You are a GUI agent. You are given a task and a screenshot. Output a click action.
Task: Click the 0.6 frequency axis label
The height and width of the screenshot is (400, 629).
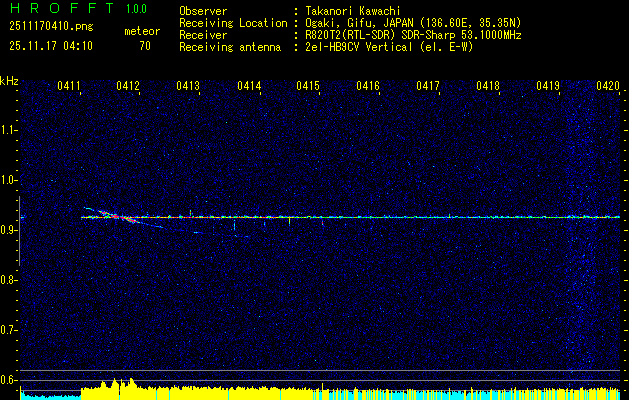[10, 379]
